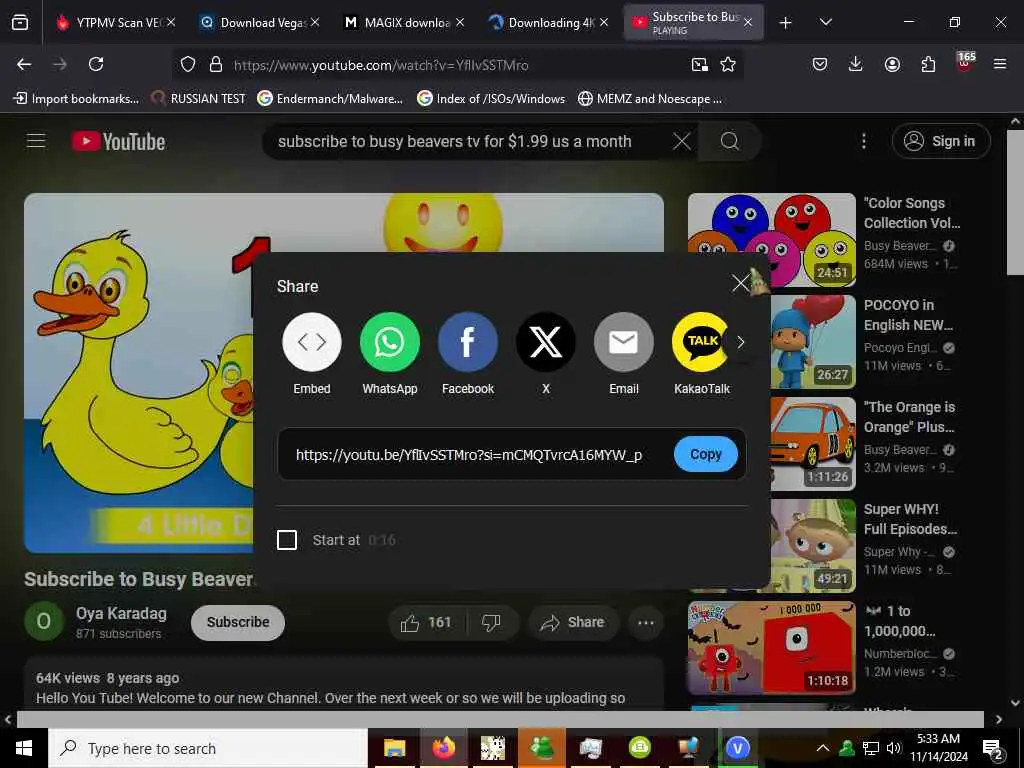The image size is (1024, 768).
Task: Open the Share button below the video
Action: 572,623
